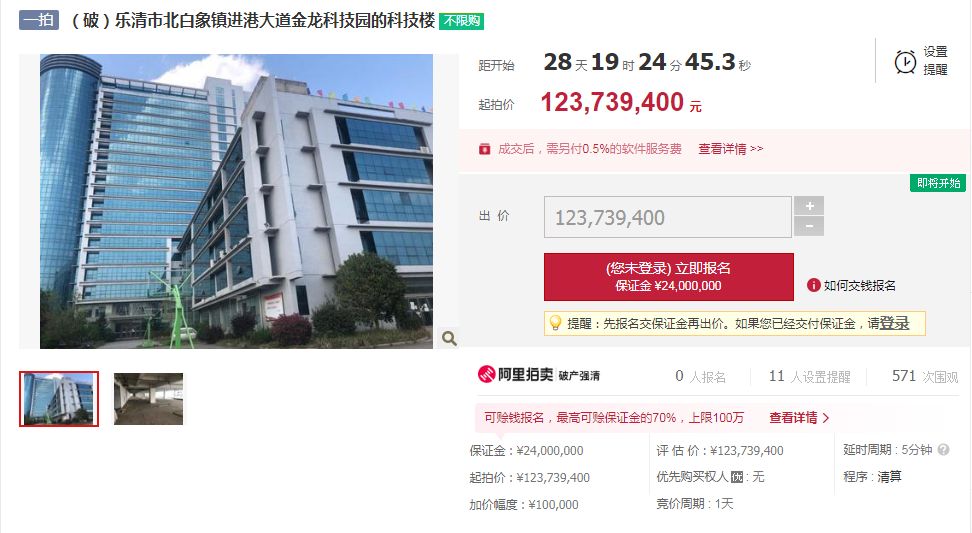Screen dimensions: 972x533
Task: Click the 阿里拍卖 logo
Action: [x=516, y=374]
